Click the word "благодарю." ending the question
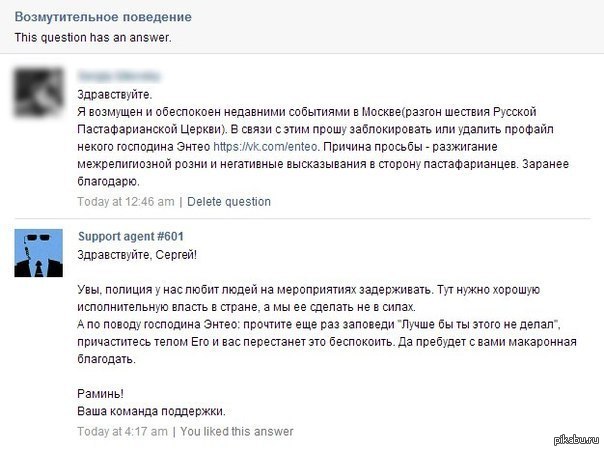604x451 pixels. point(108,181)
